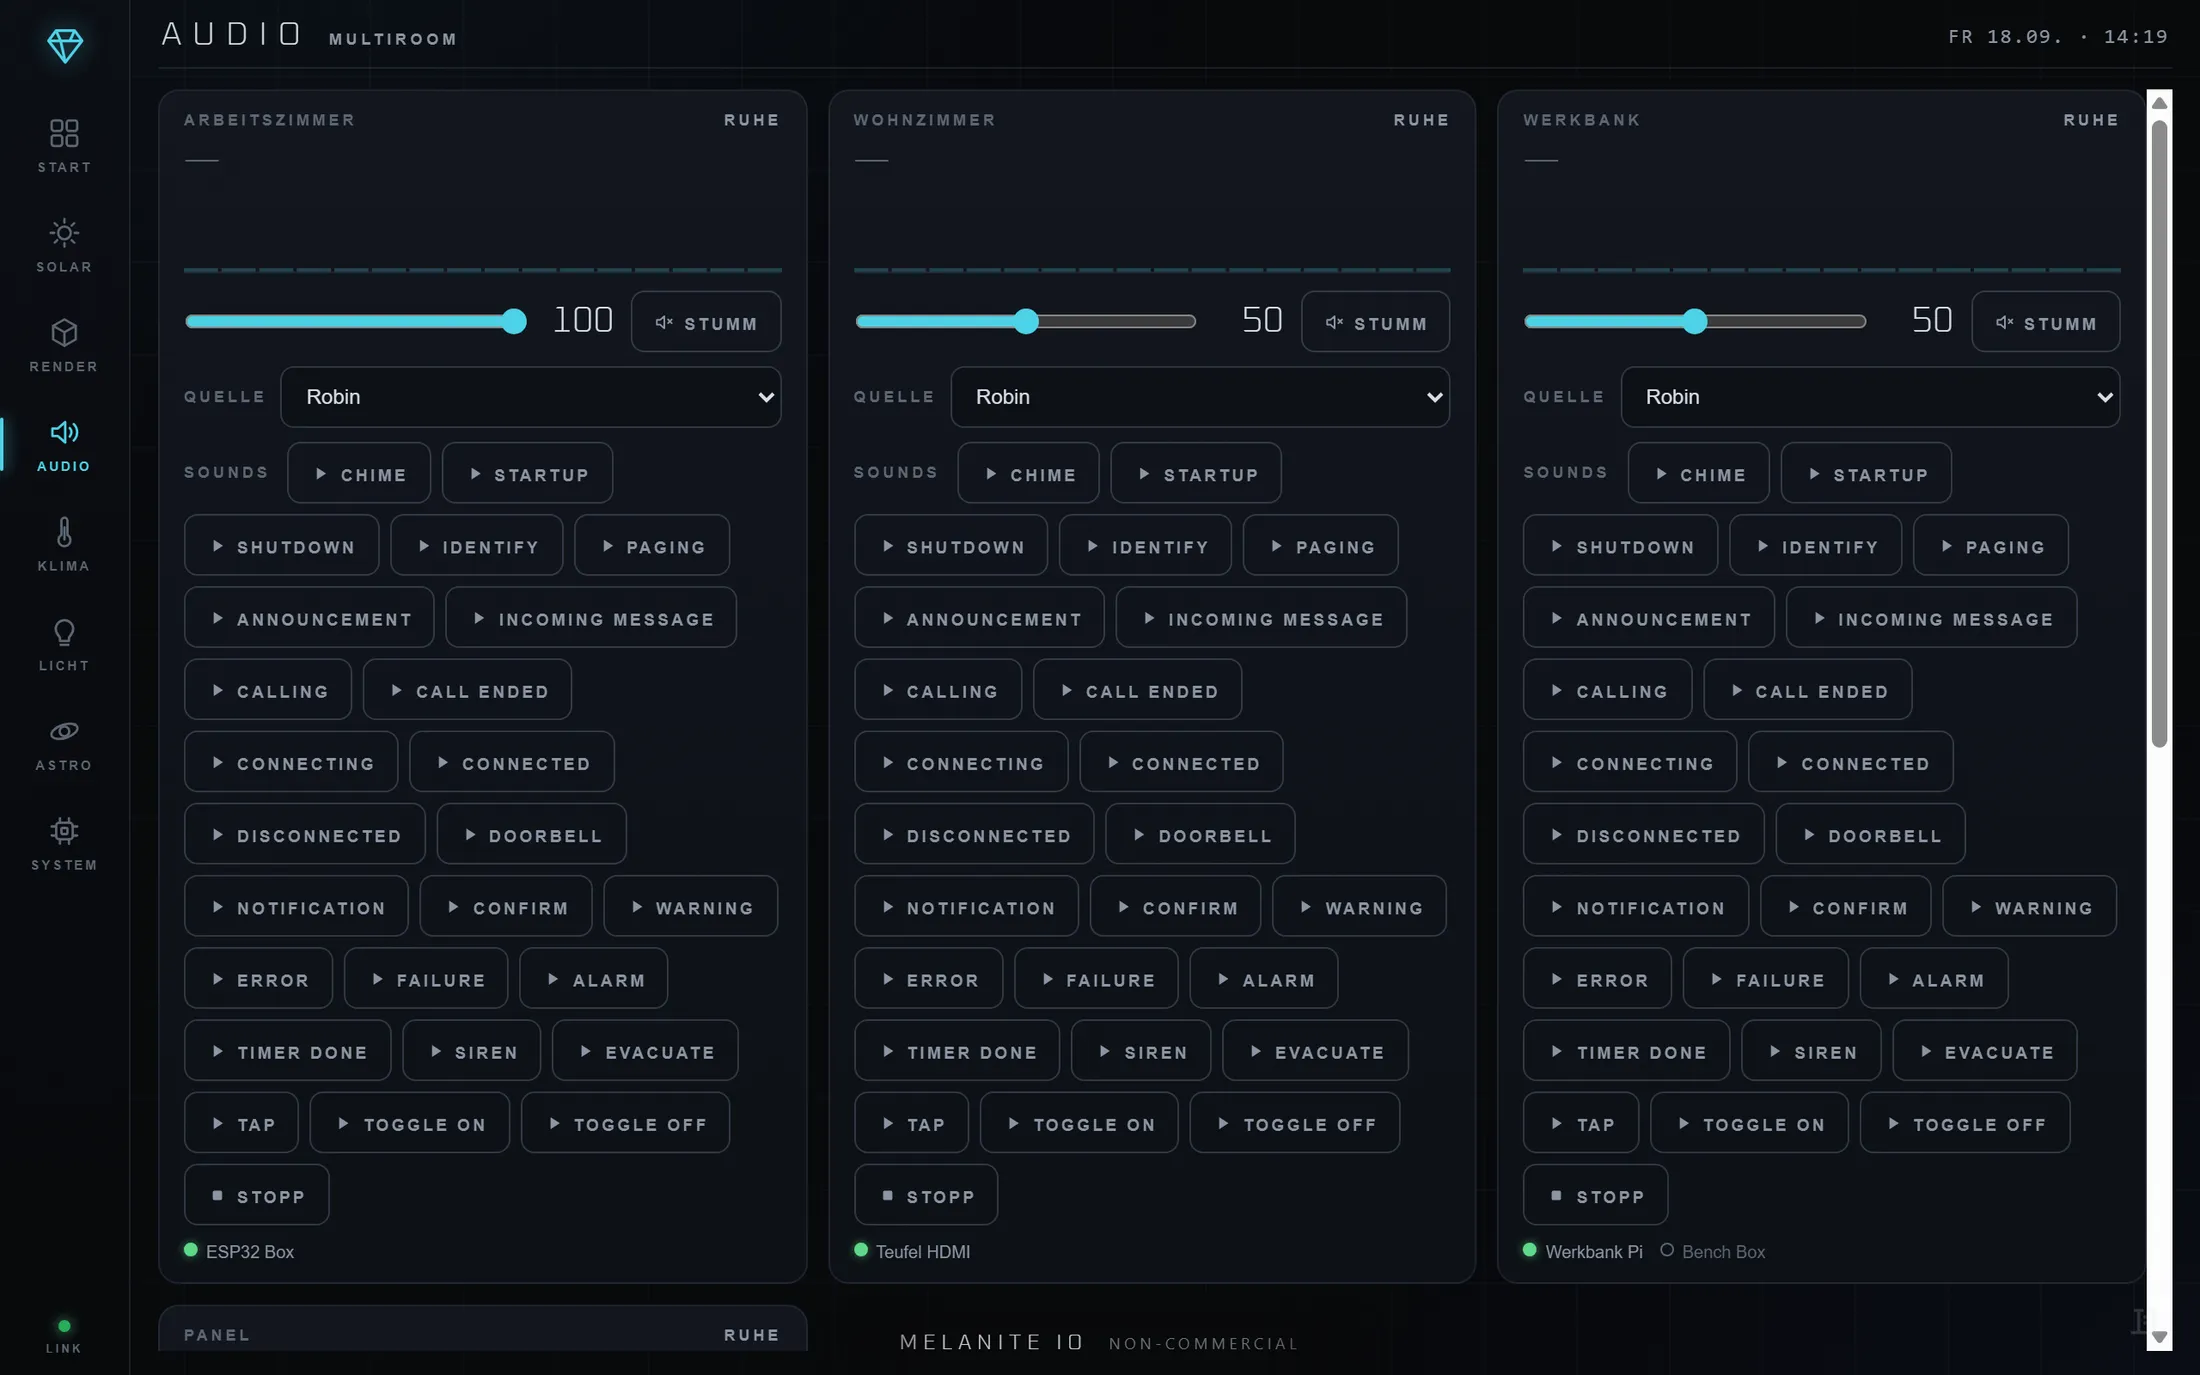
Task: Open the Solar section
Action: (64, 246)
